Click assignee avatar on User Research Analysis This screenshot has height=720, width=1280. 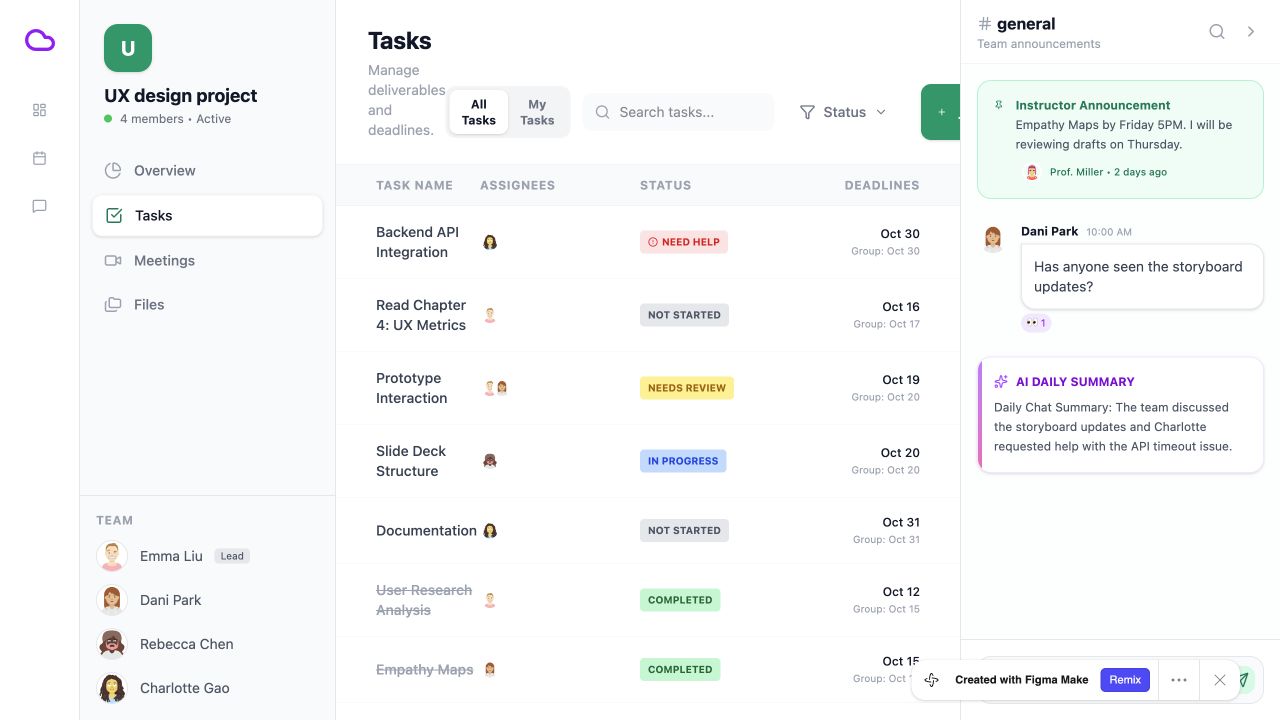(490, 600)
